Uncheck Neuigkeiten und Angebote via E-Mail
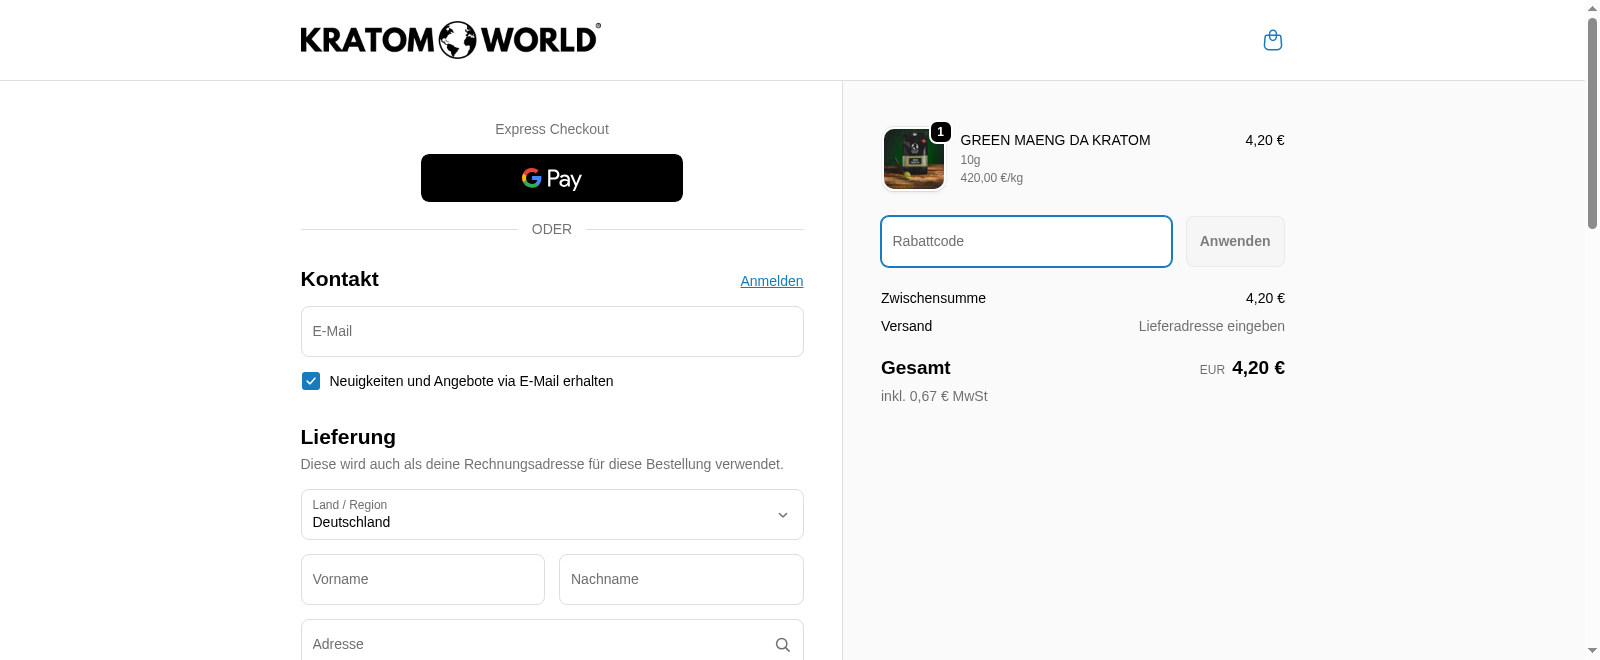 pyautogui.click(x=311, y=381)
